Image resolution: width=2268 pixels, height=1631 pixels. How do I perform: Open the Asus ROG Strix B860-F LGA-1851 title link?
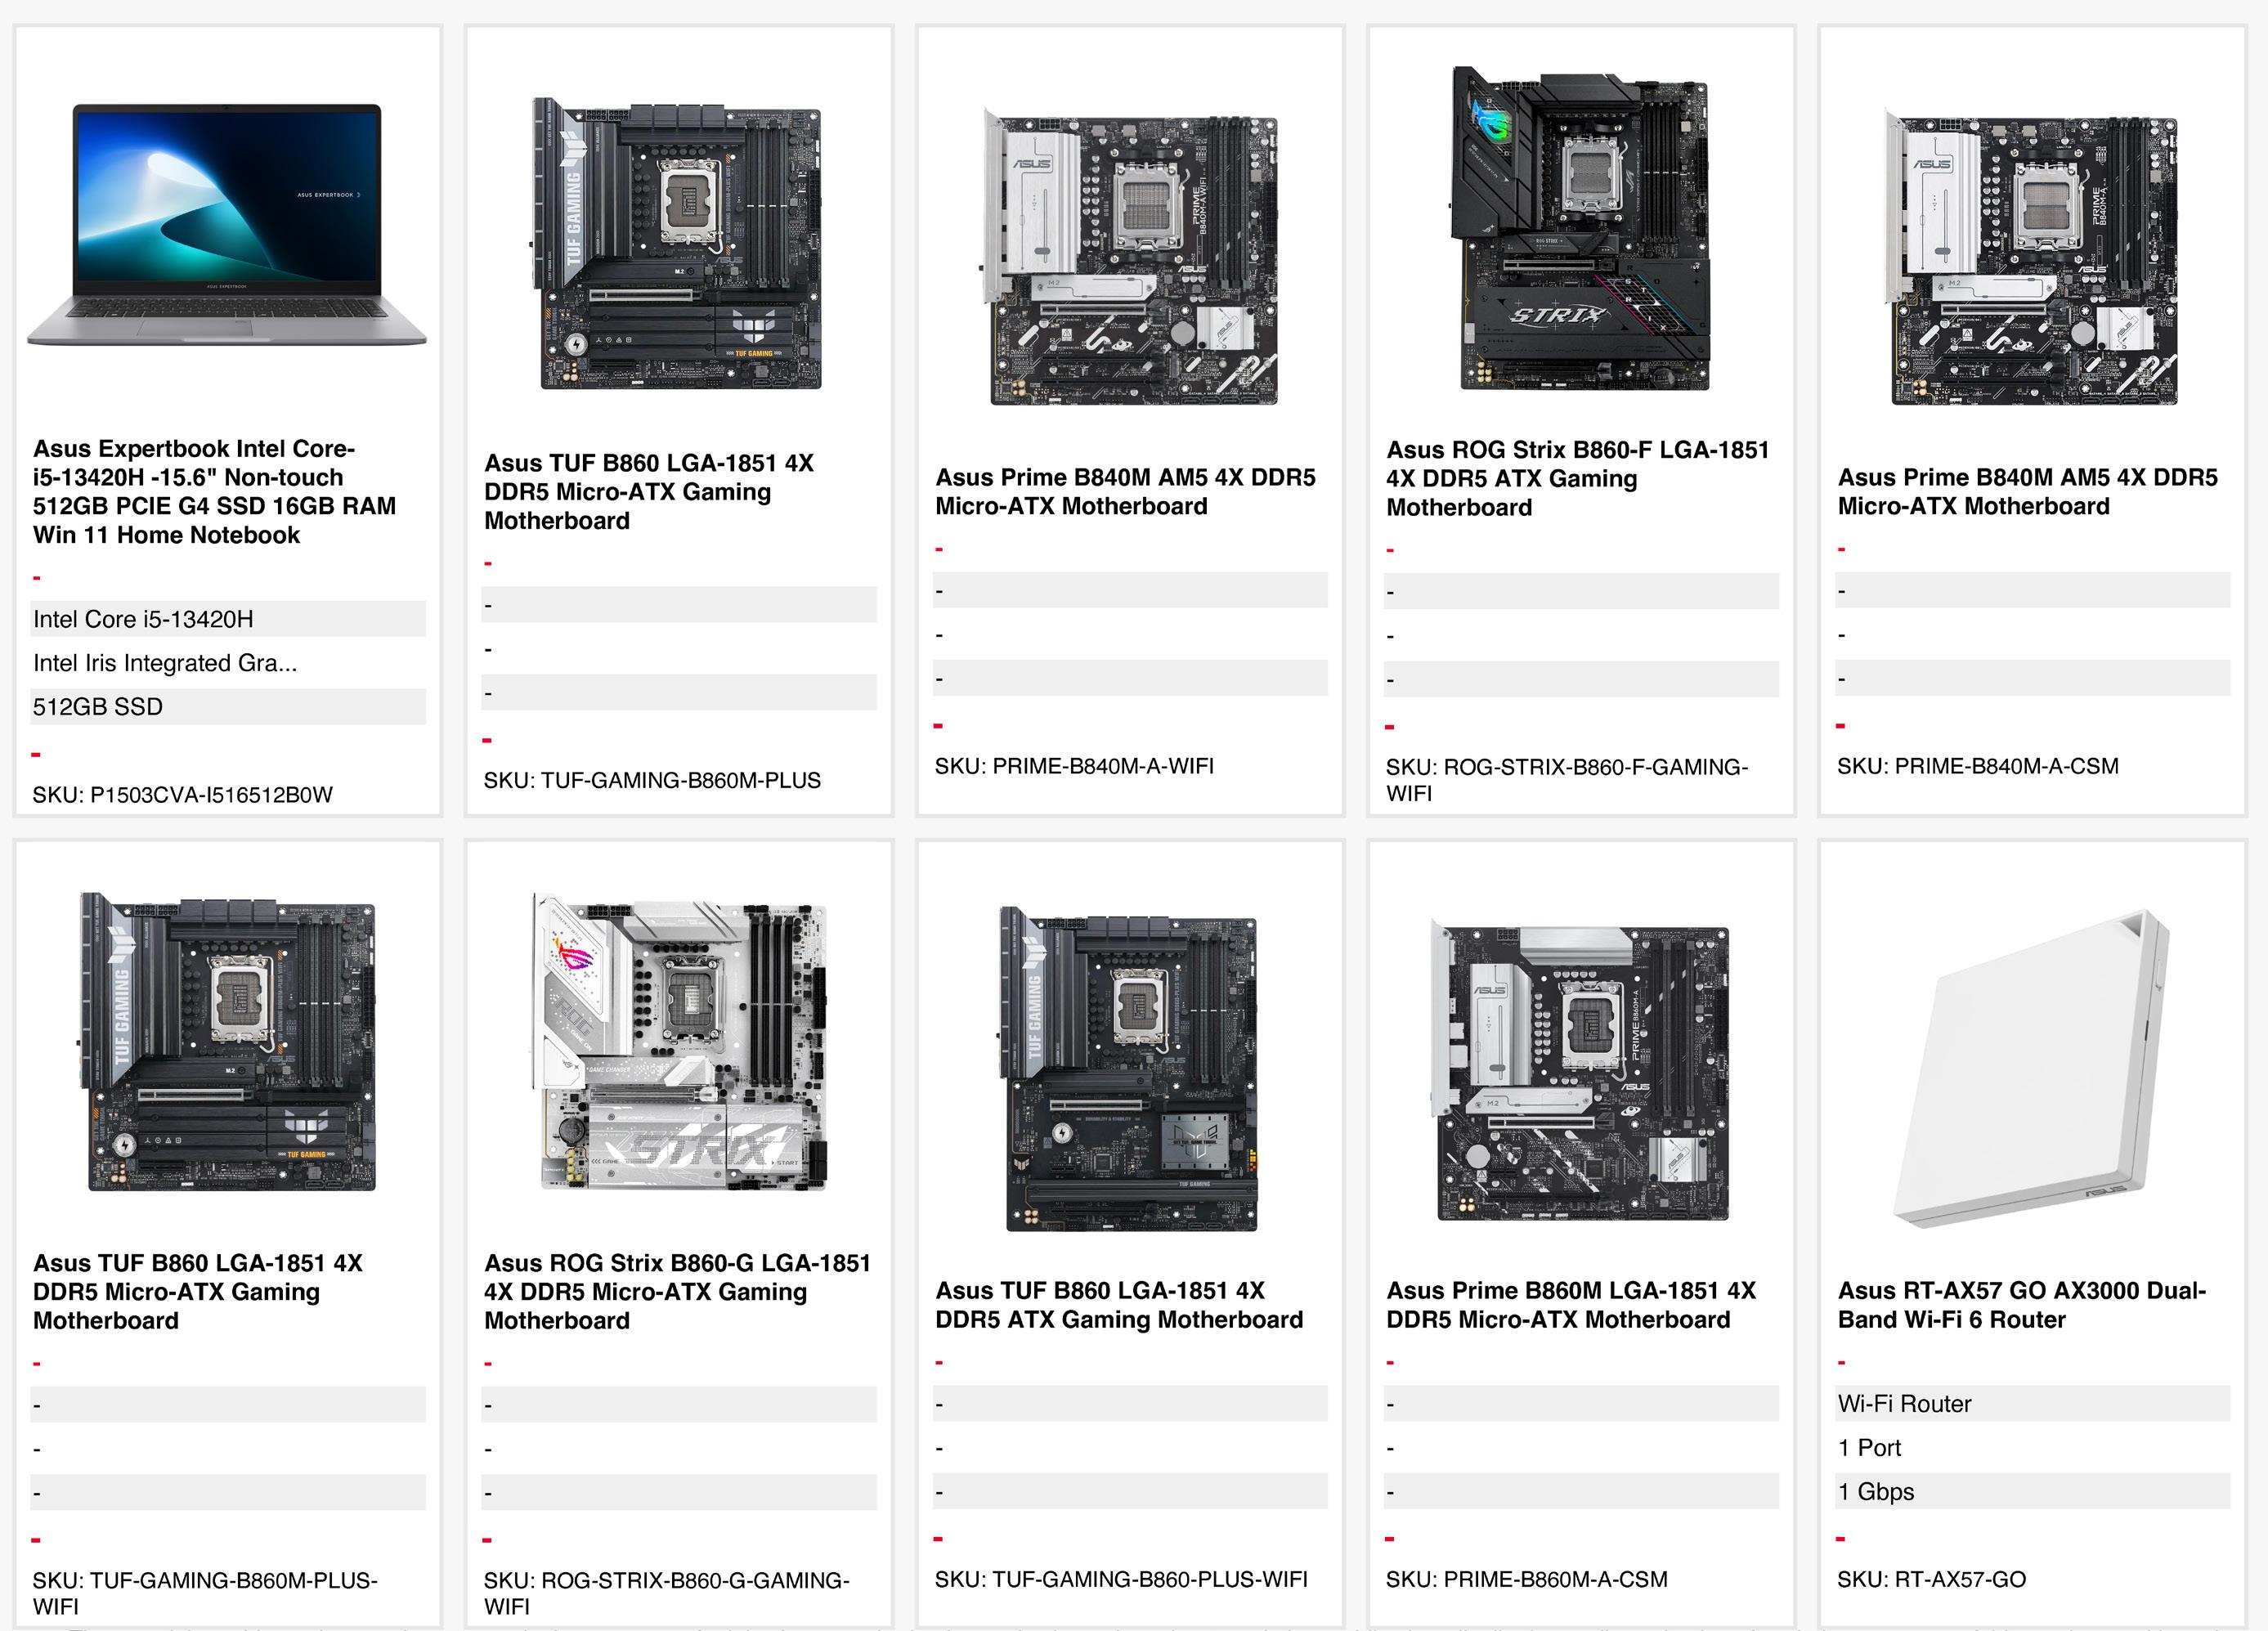point(1577,478)
